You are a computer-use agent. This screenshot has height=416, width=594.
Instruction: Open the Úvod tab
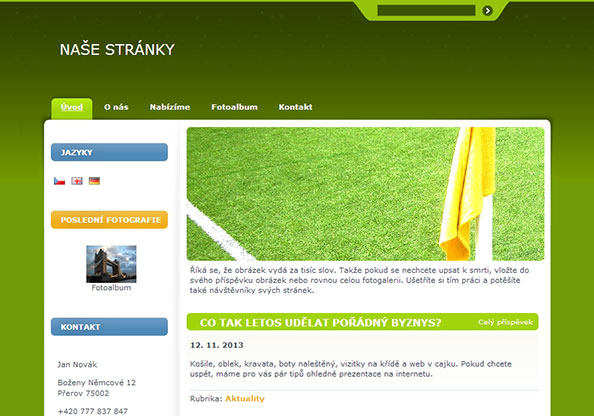pyautogui.click(x=72, y=107)
